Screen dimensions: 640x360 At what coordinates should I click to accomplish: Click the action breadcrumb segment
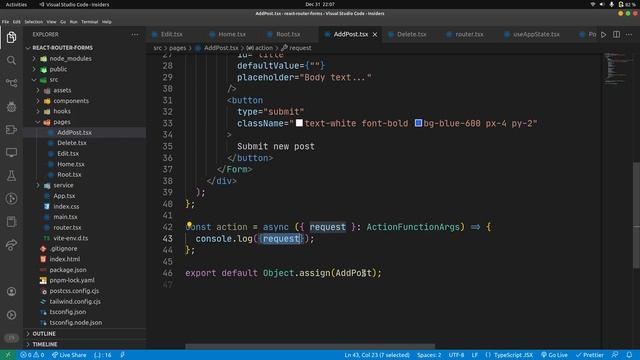[260, 48]
